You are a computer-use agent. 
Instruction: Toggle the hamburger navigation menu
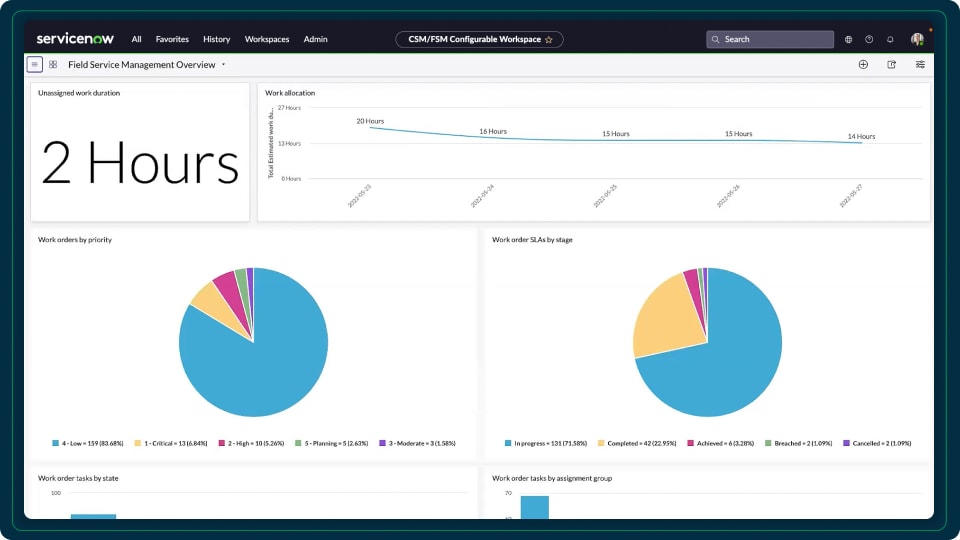35,64
